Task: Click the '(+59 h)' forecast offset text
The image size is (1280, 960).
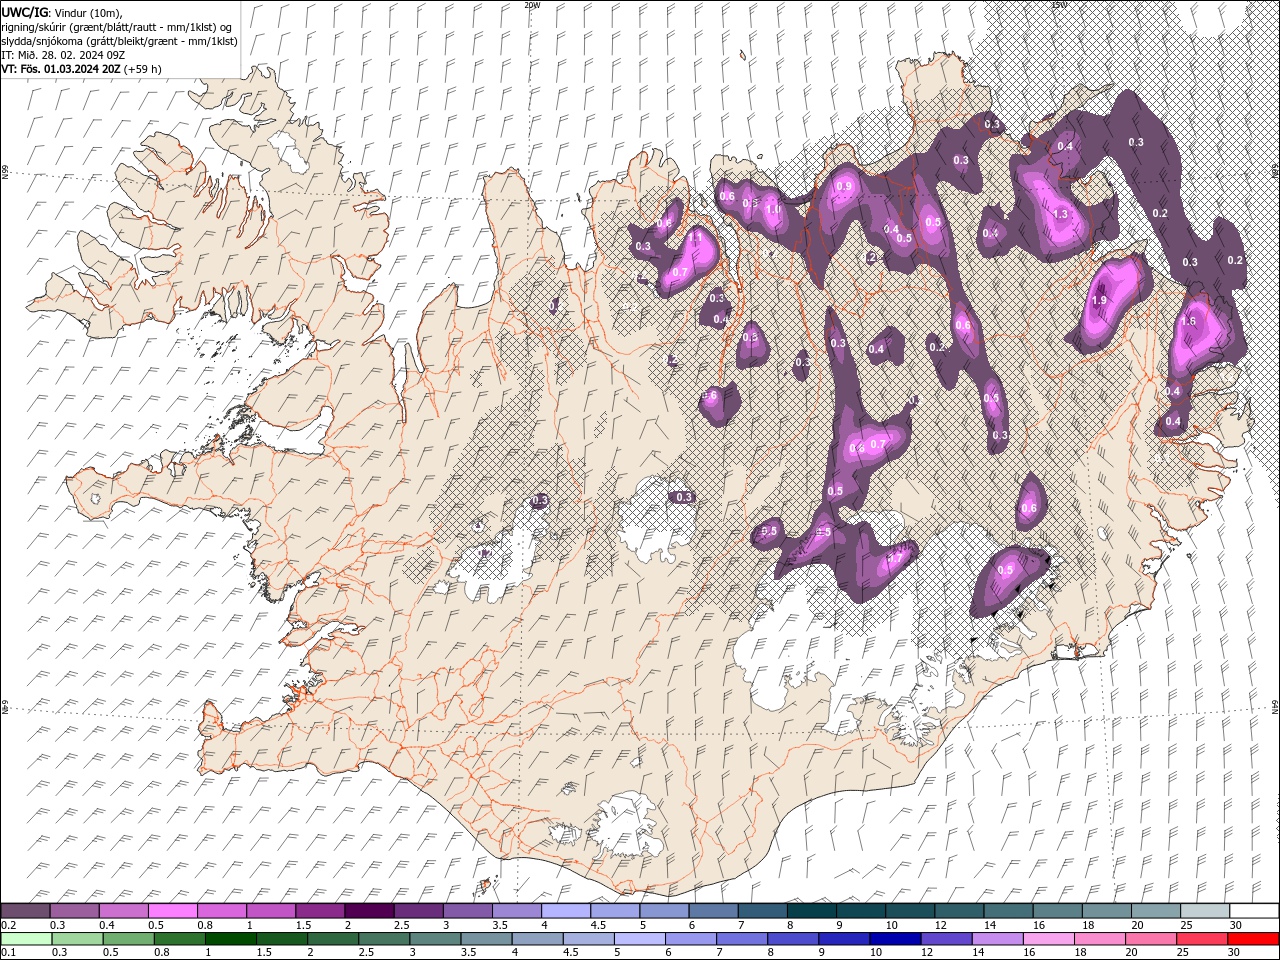Action: pyautogui.click(x=143, y=69)
